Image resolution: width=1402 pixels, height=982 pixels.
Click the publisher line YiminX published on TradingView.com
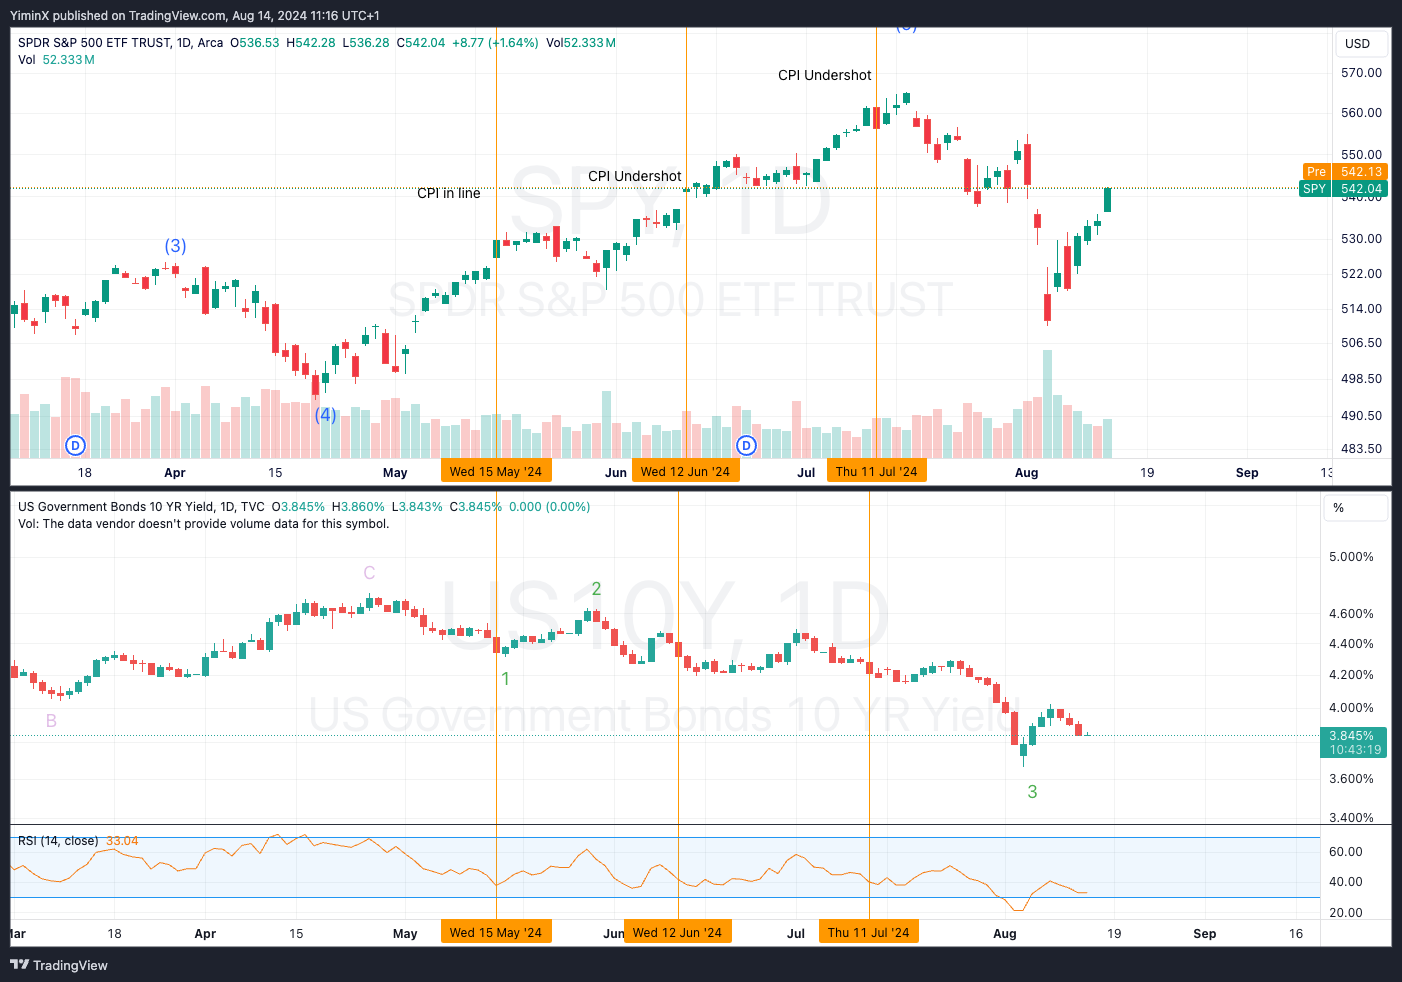pos(194,15)
